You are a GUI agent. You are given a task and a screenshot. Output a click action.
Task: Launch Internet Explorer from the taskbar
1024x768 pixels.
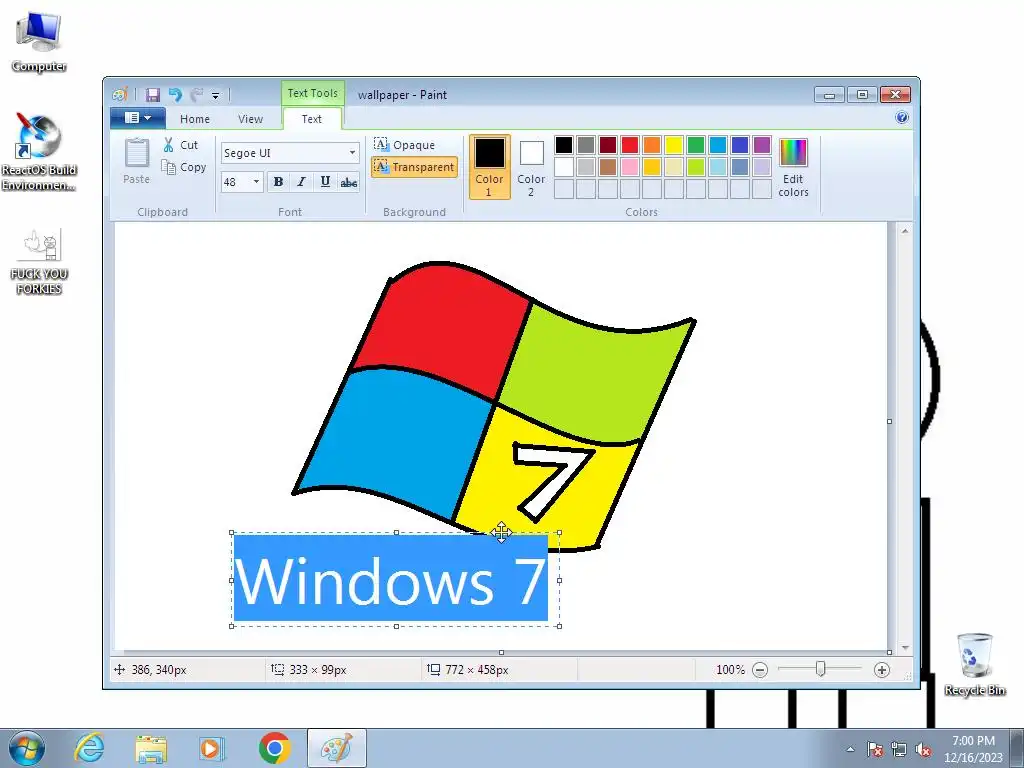pos(89,748)
